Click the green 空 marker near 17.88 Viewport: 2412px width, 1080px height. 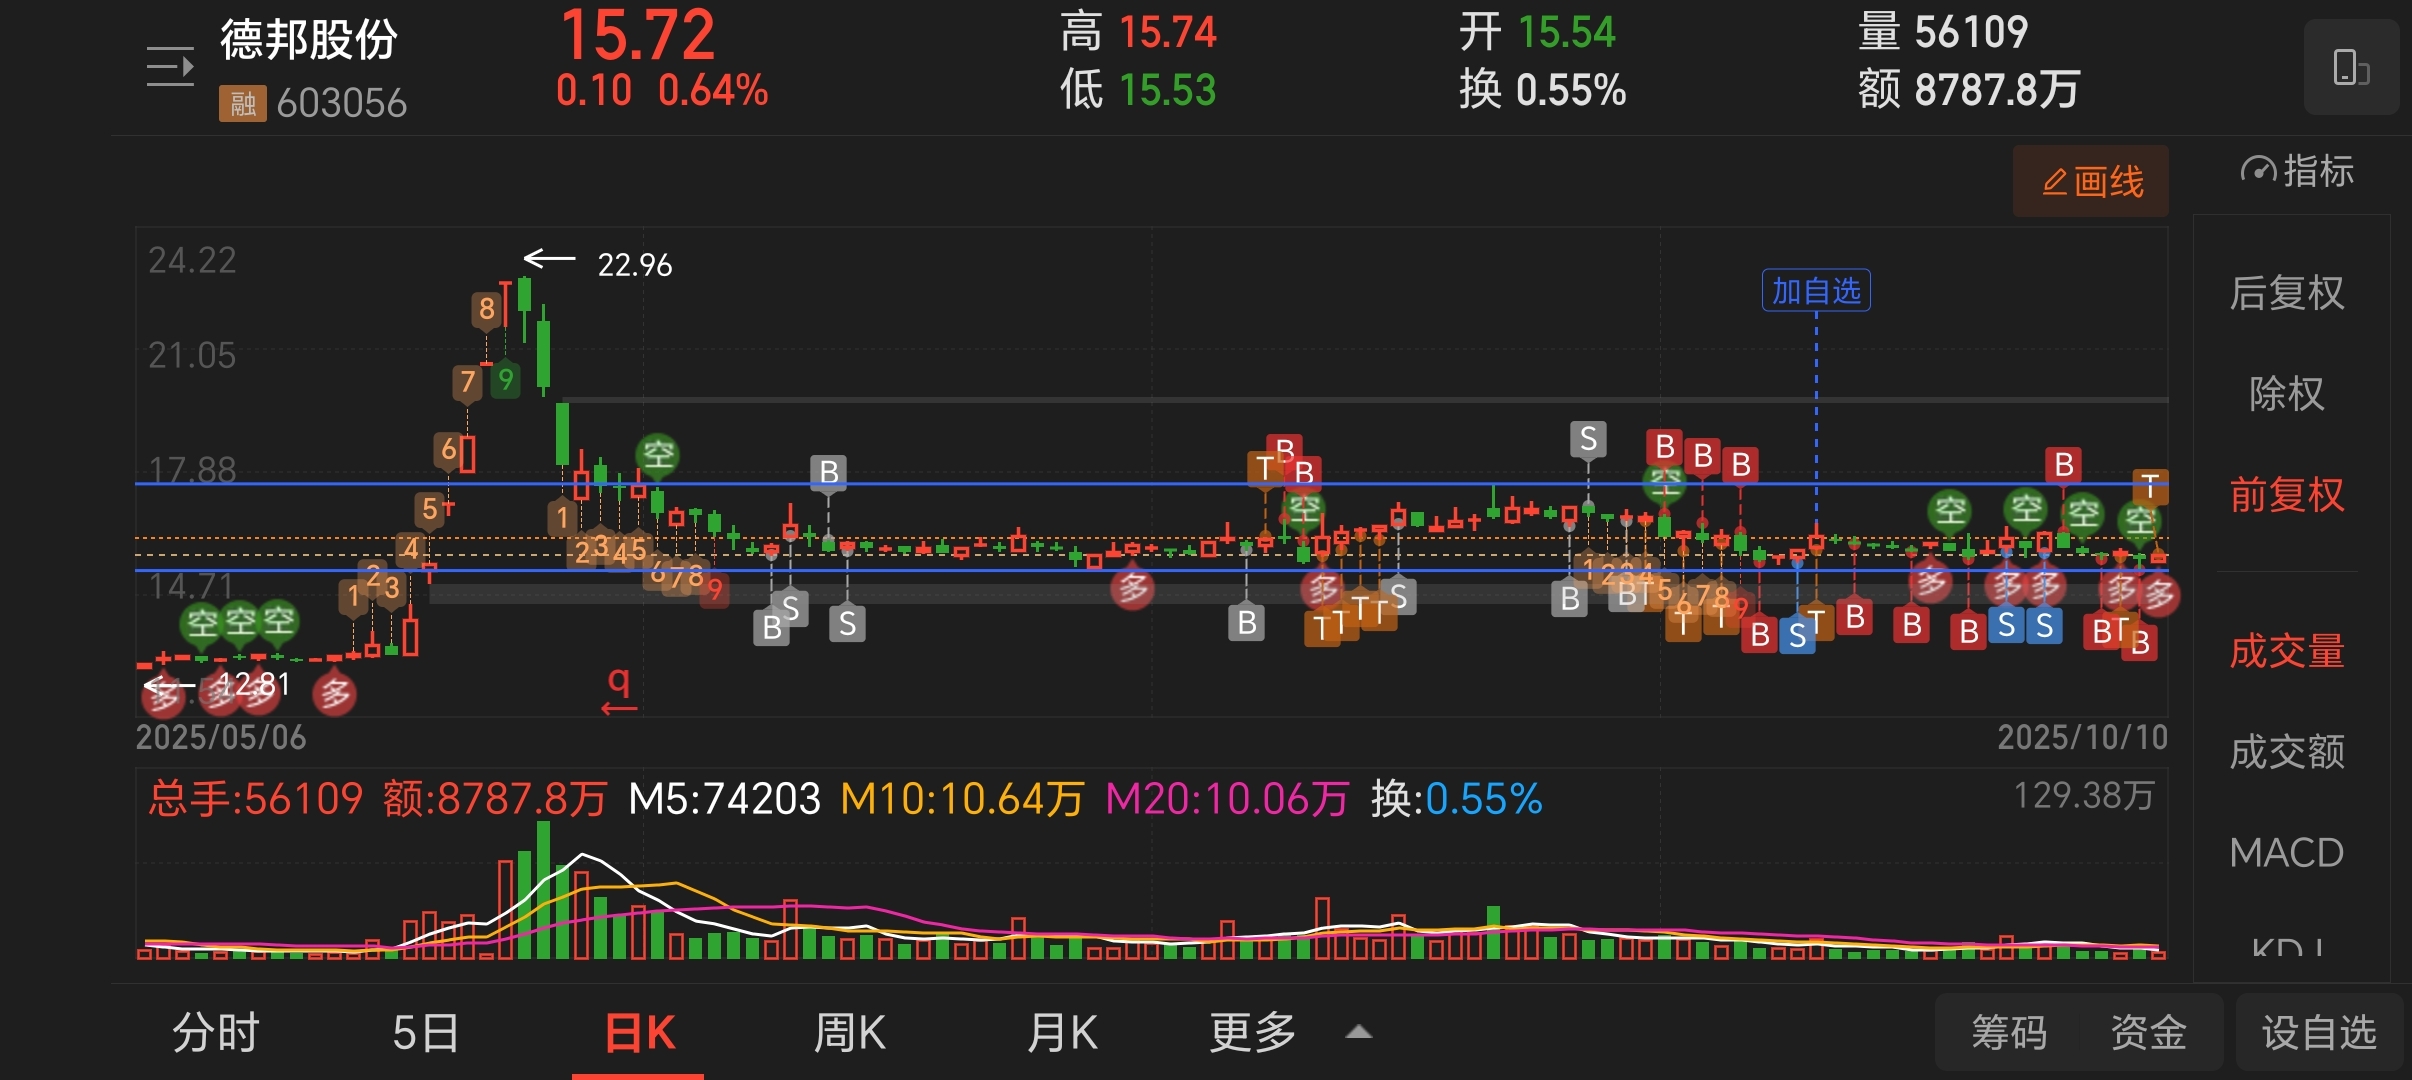coord(658,455)
